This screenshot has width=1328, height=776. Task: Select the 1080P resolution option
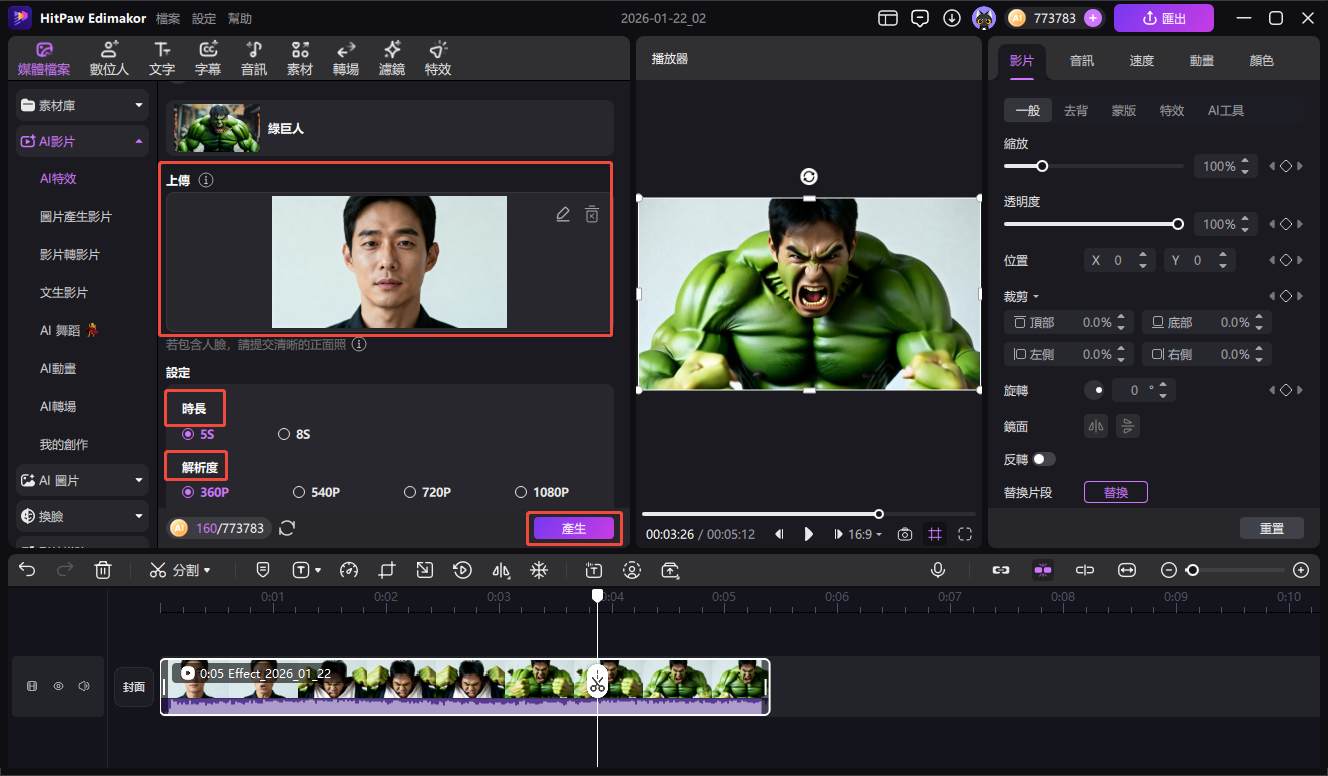(x=521, y=491)
